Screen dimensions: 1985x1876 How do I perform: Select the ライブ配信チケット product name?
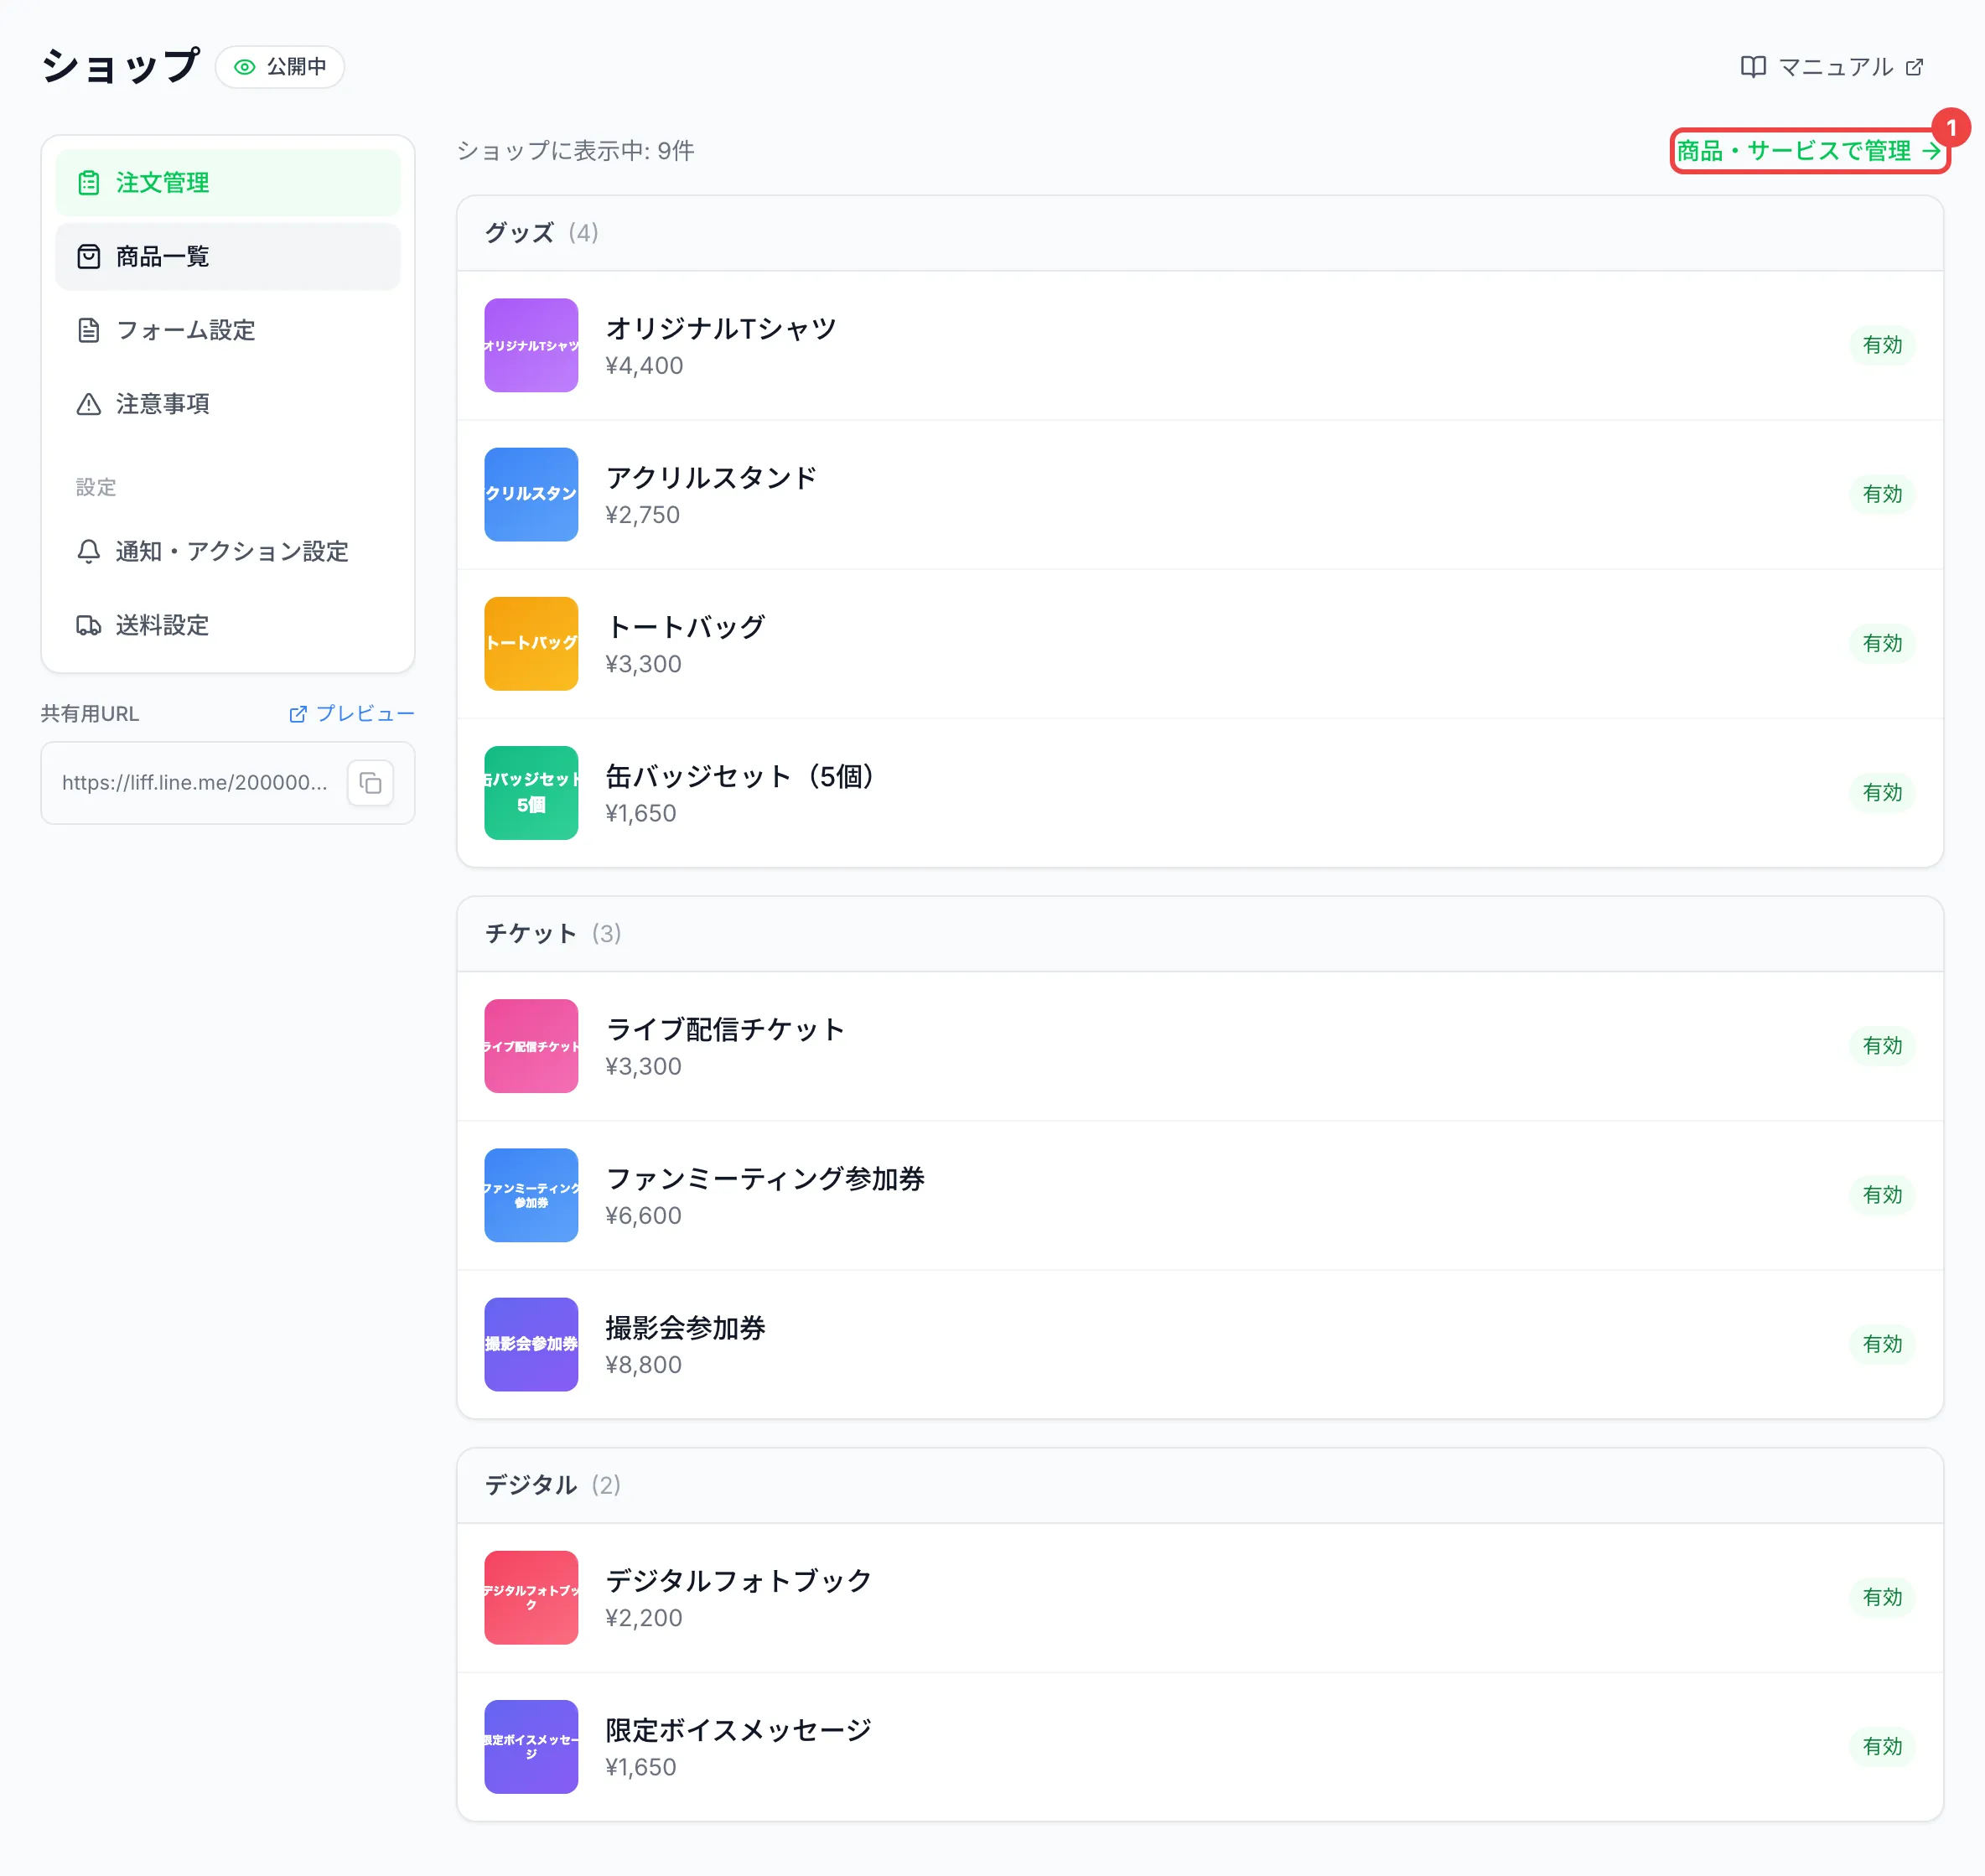click(x=726, y=1029)
